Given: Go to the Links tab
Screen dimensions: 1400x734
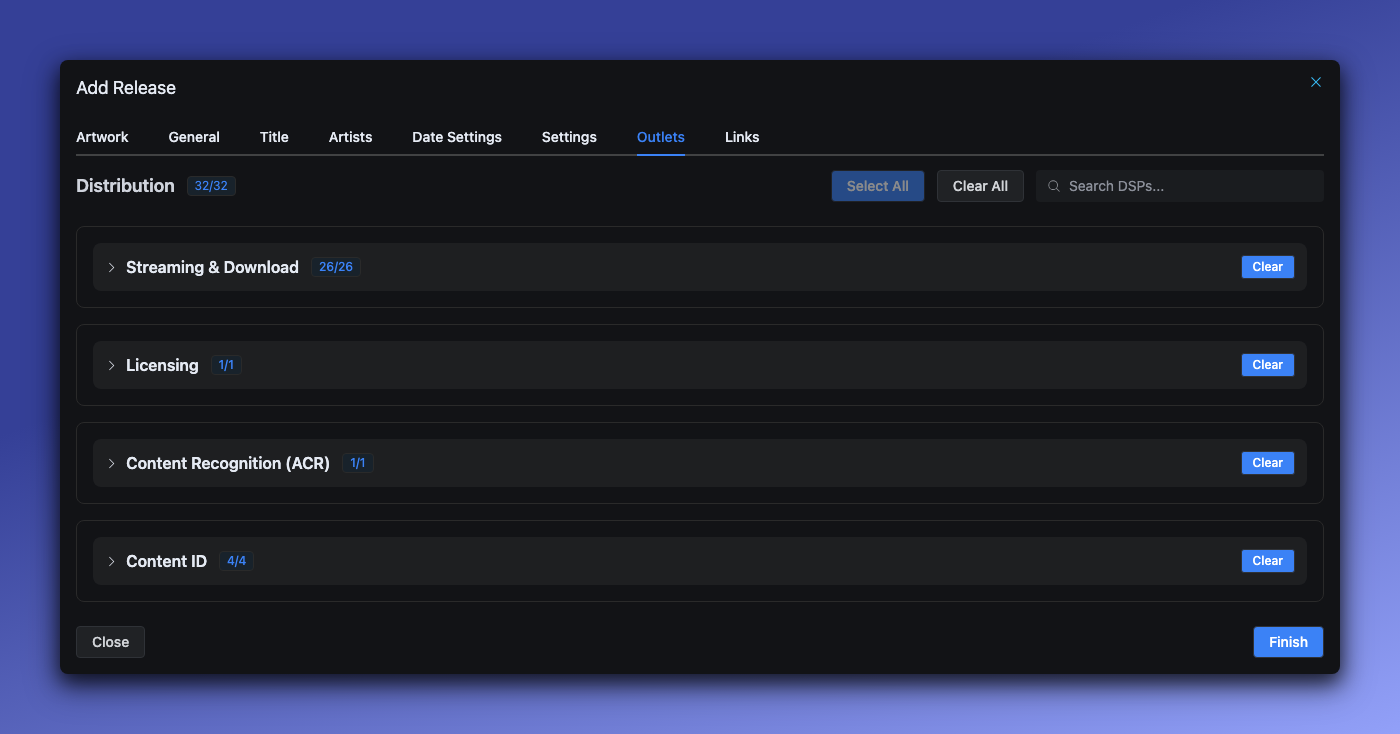Looking at the screenshot, I should (742, 137).
